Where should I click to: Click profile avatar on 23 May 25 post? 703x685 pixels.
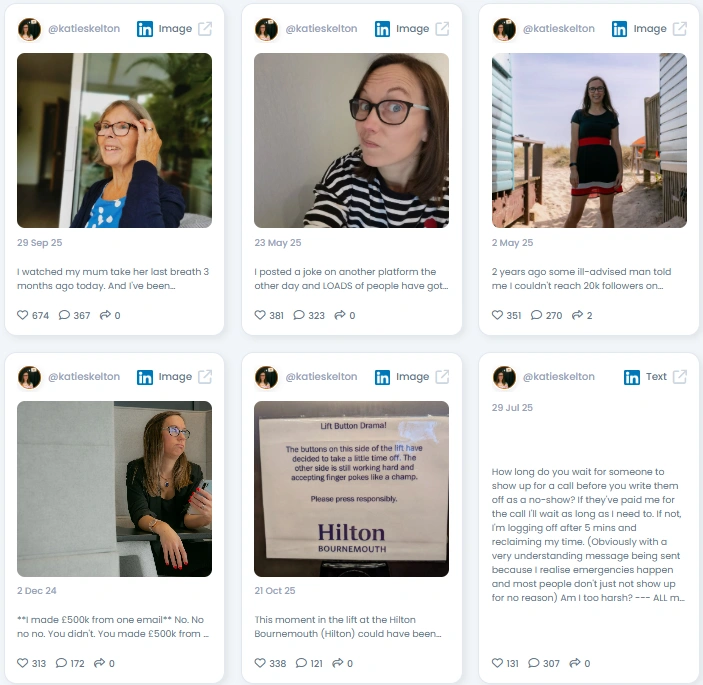[266, 29]
